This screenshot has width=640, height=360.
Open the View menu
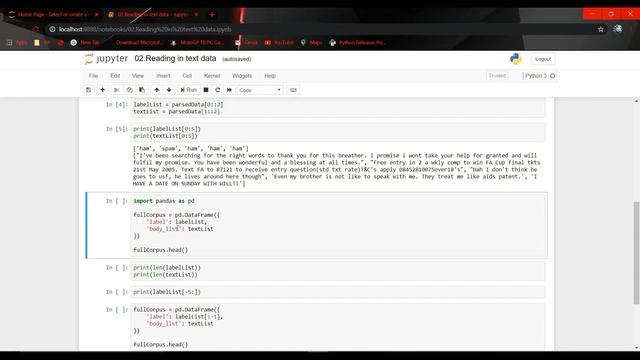138,76
